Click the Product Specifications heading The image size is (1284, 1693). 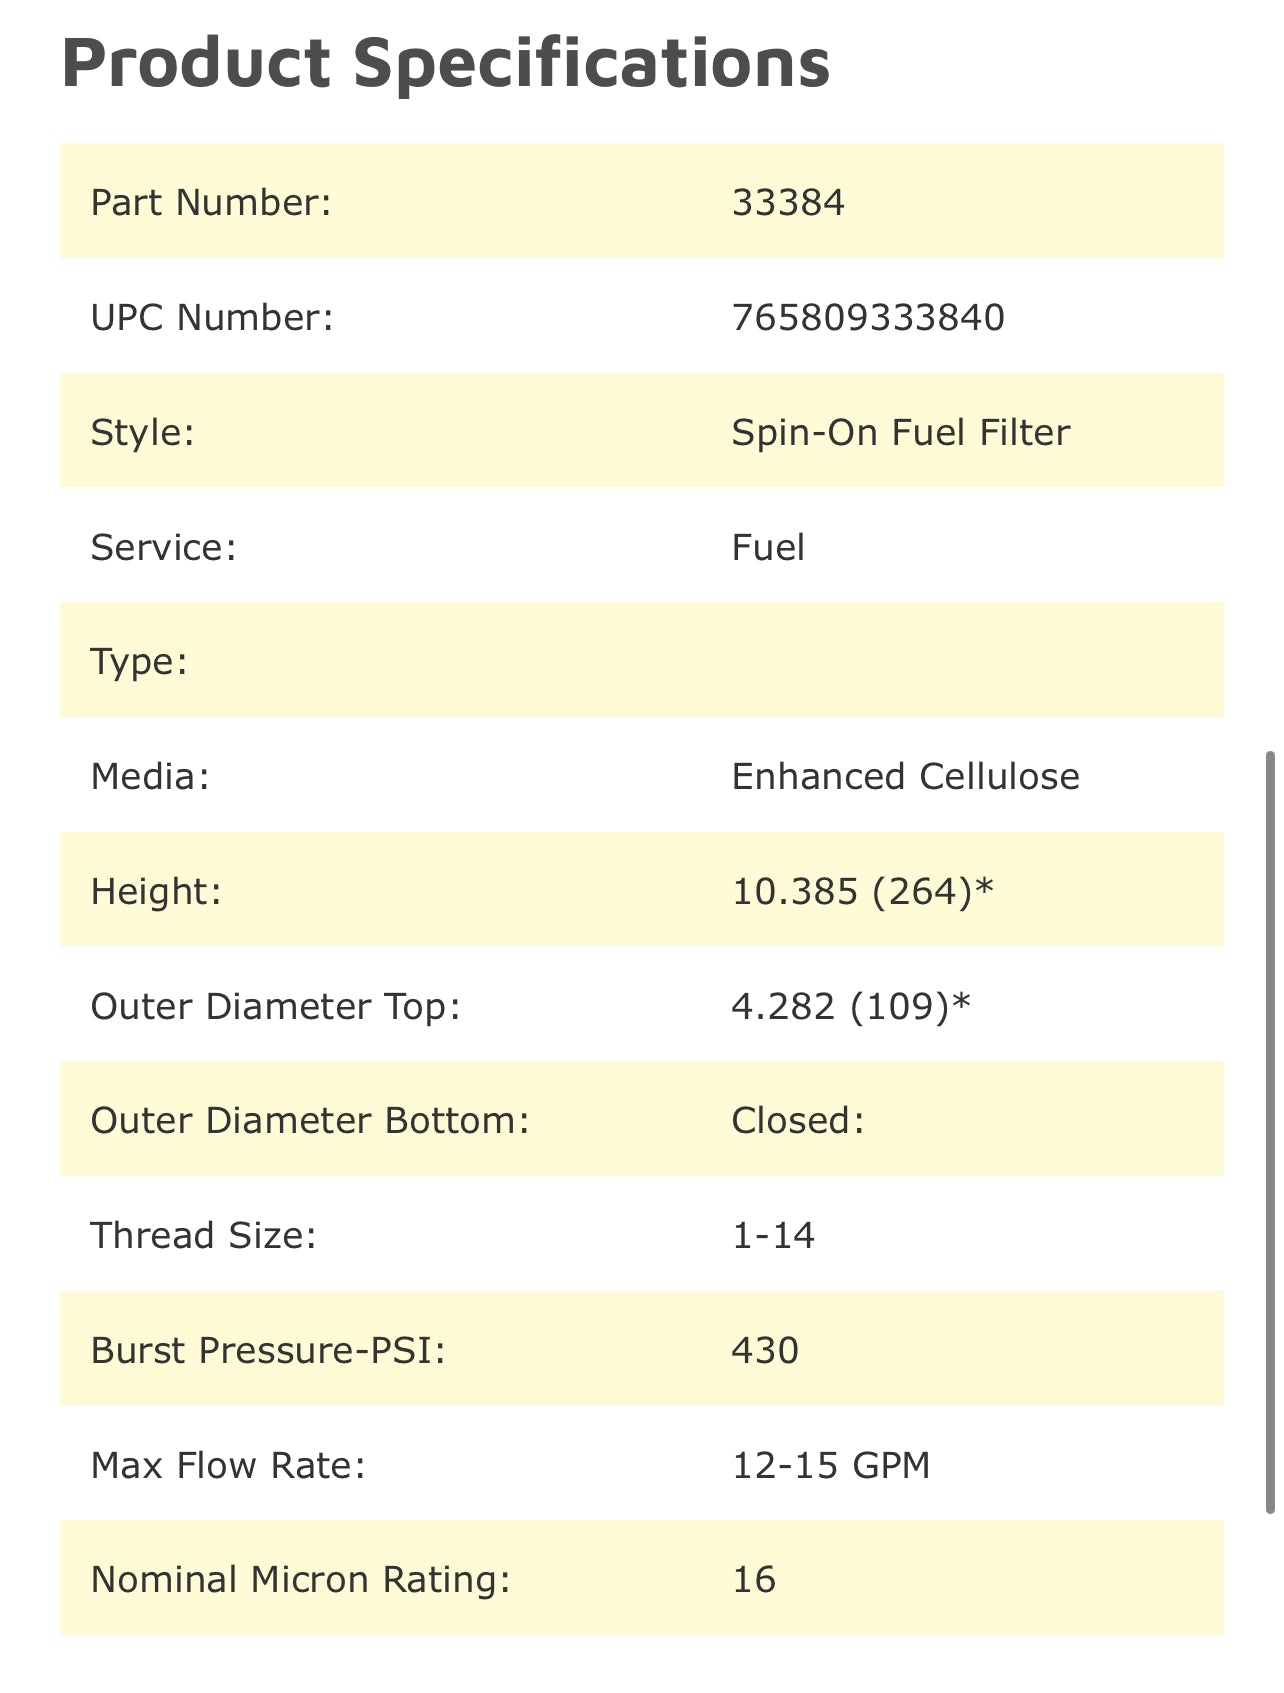pyautogui.click(x=446, y=62)
